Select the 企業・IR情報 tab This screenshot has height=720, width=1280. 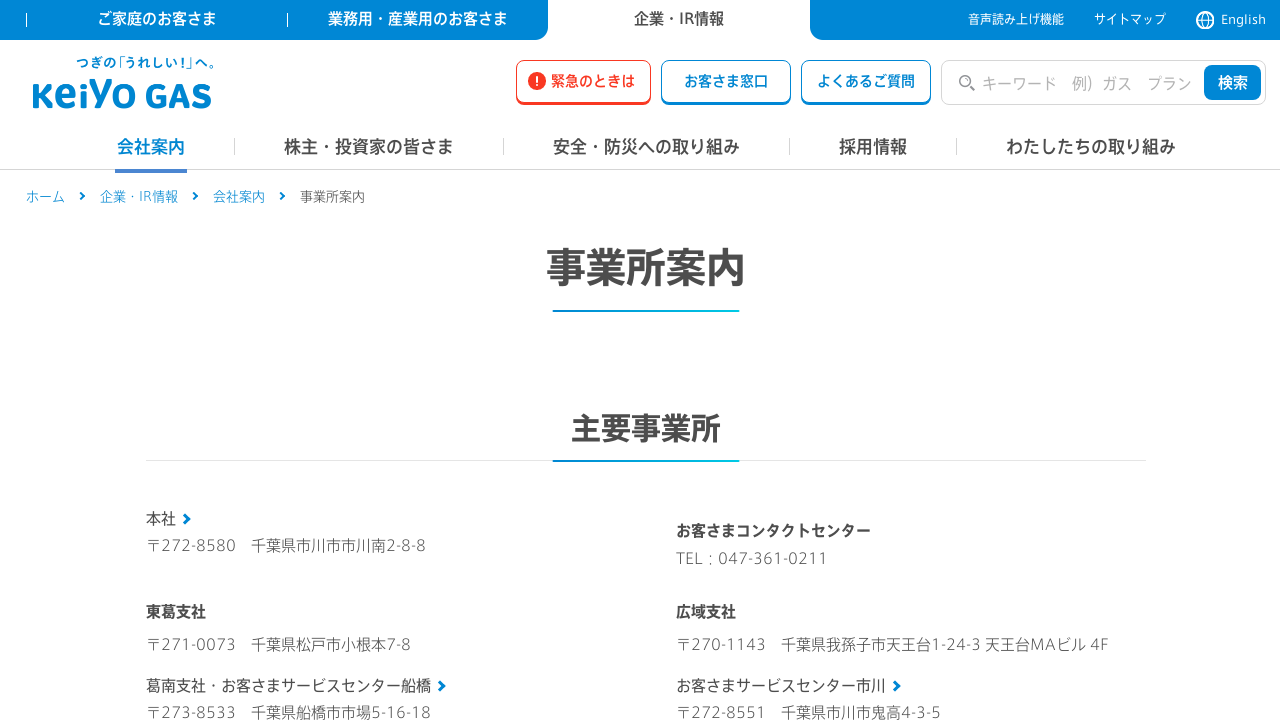(x=678, y=19)
